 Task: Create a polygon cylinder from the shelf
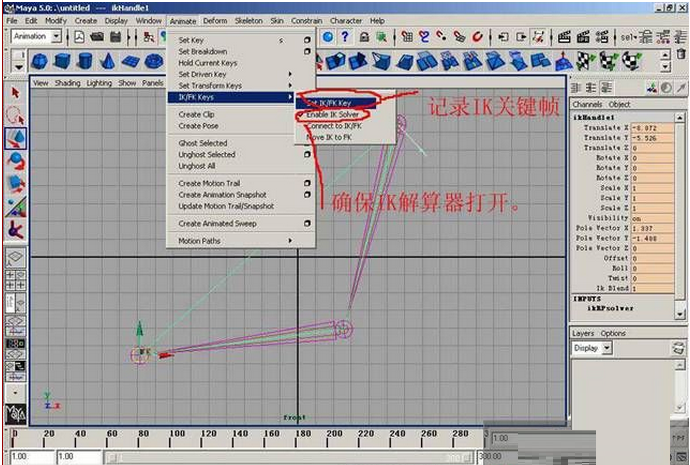[85, 61]
